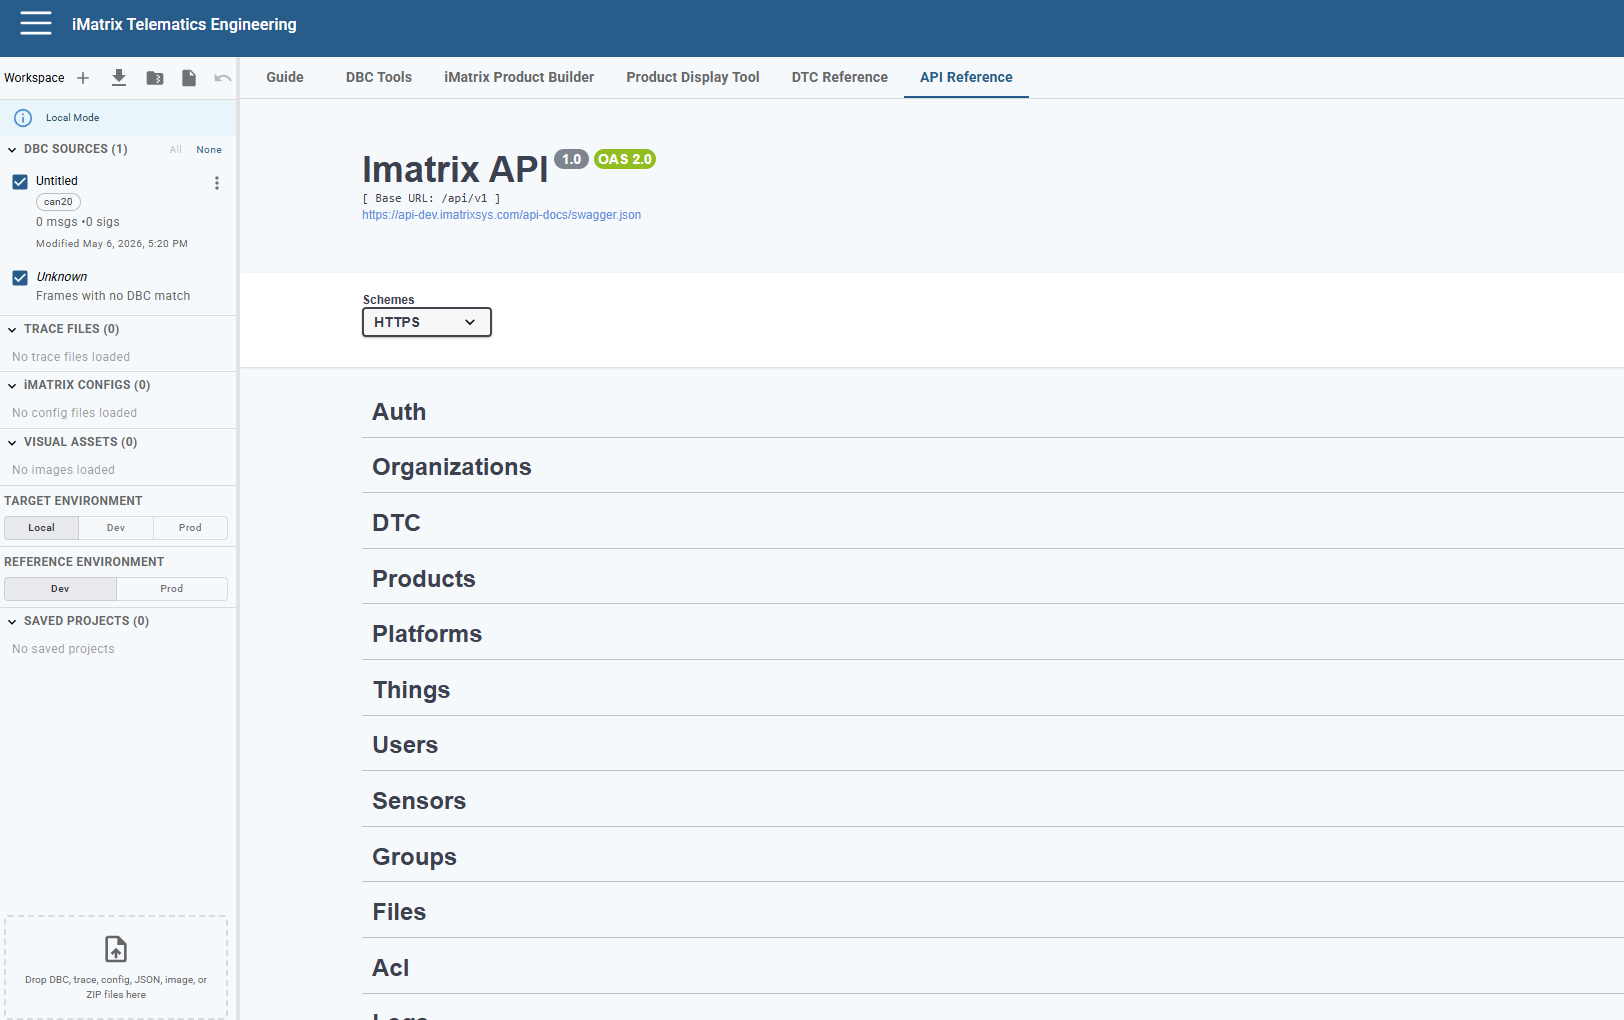Image resolution: width=1624 pixels, height=1020 pixels.
Task: Click the 'No trace files loaded' text
Action: click(x=71, y=357)
